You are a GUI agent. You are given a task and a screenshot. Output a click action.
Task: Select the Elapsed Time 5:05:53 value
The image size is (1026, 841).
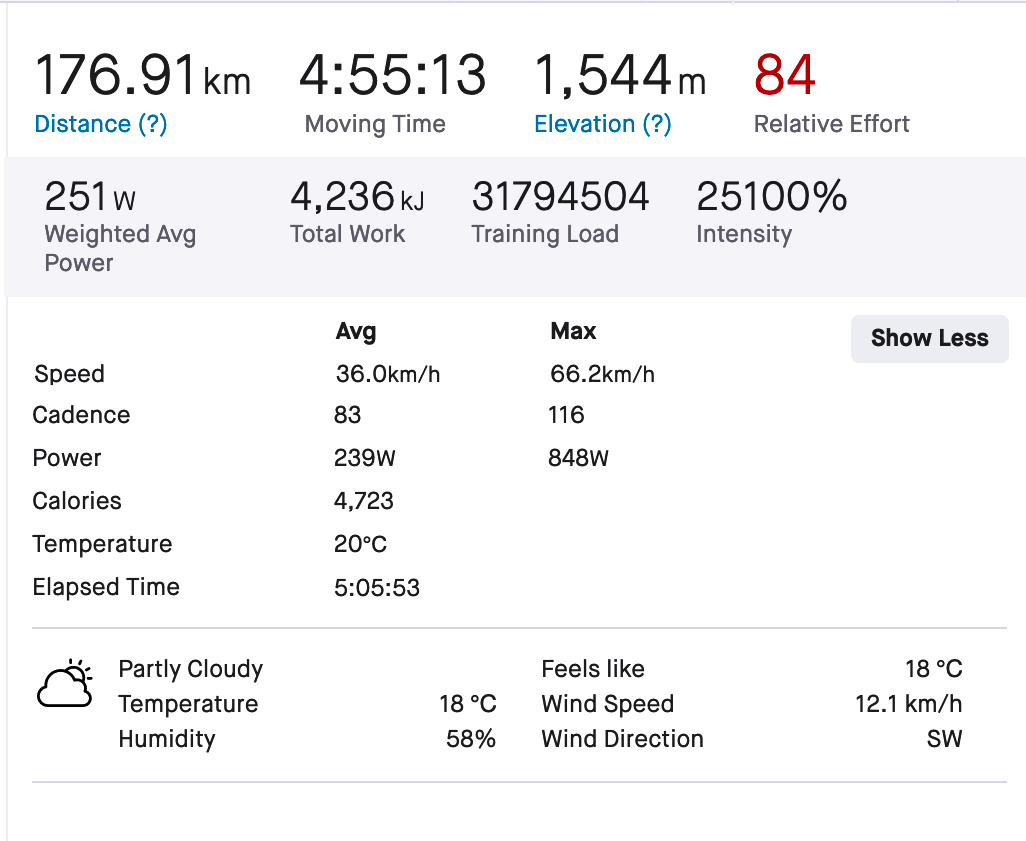[377, 588]
